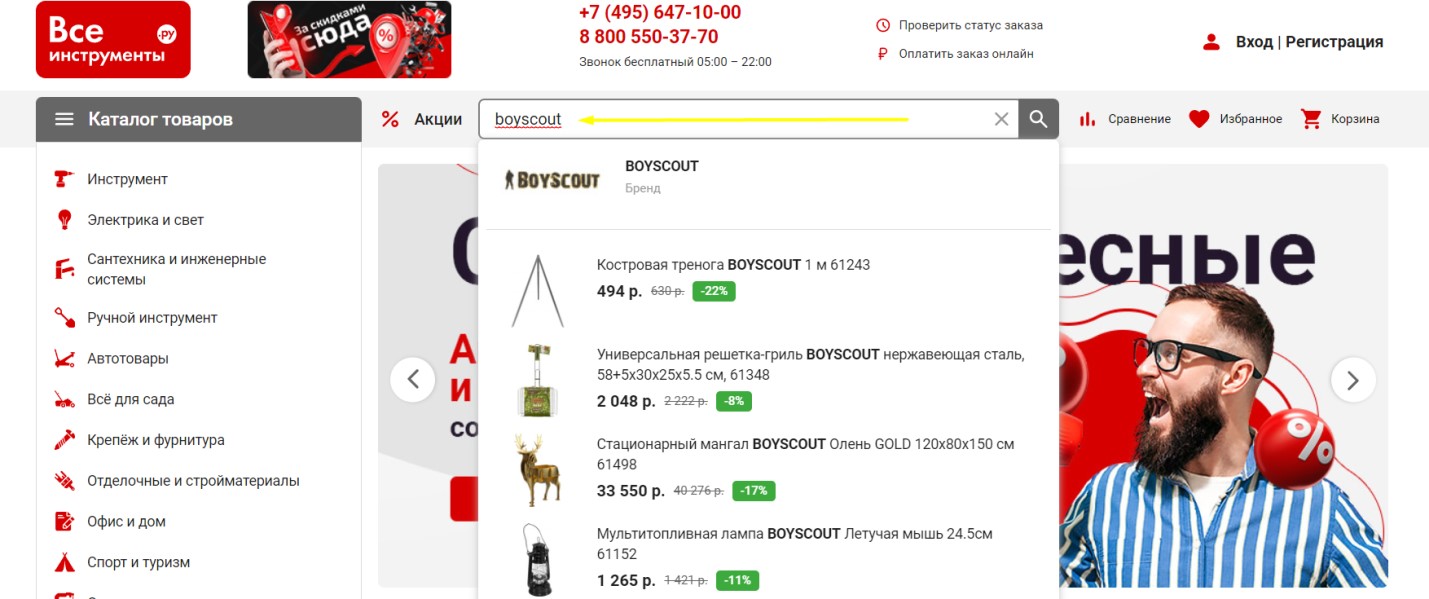Click the Все инструменты logo
1429x599 pixels.
tap(113, 40)
